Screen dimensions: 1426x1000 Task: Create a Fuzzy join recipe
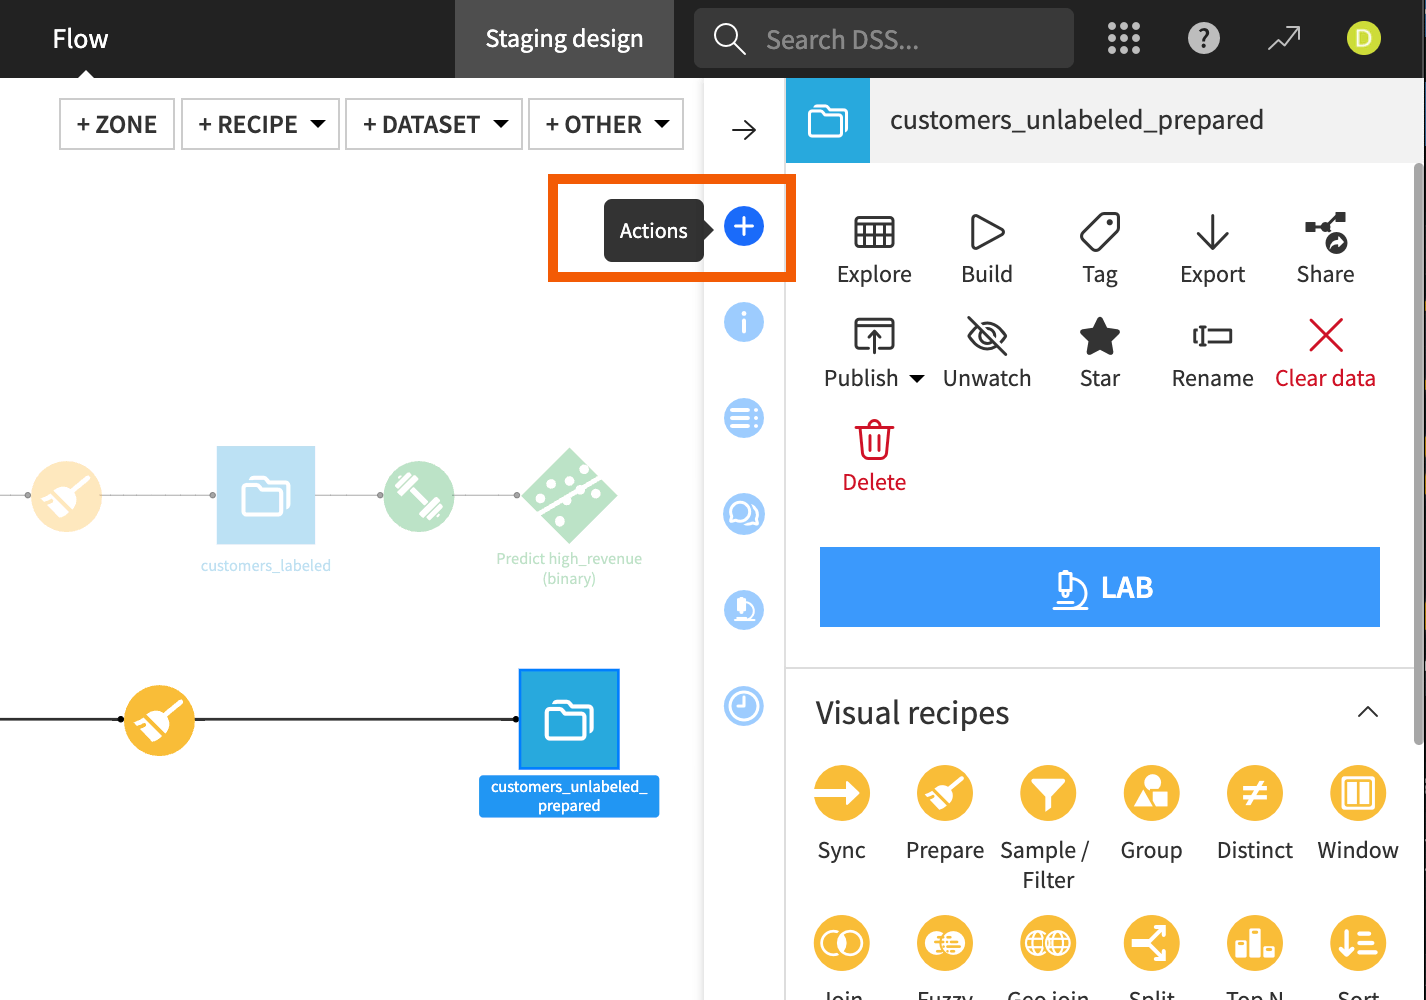[945, 943]
